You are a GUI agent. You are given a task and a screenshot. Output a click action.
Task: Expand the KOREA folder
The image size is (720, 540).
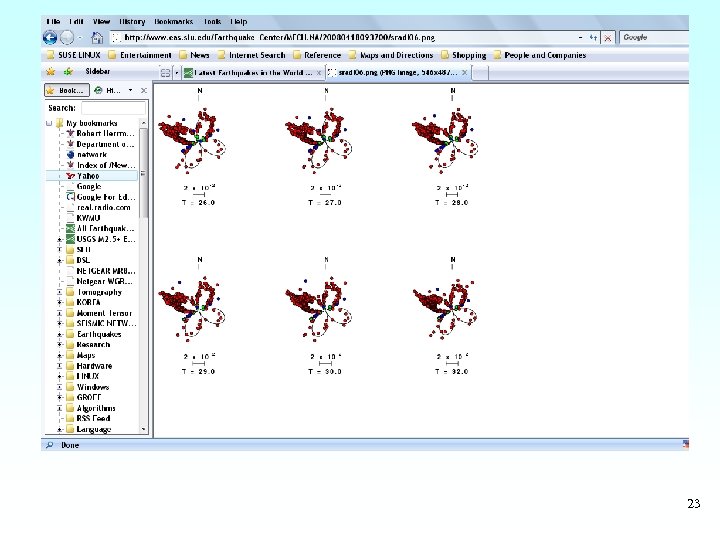pyautogui.click(x=59, y=303)
